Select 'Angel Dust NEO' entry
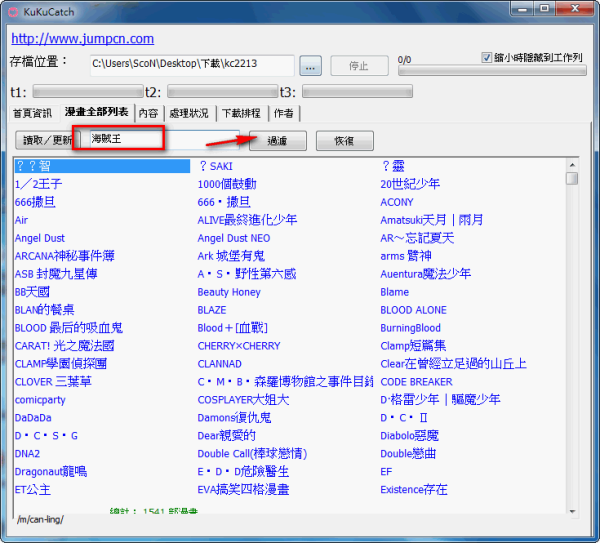The height and width of the screenshot is (543, 600). (234, 238)
